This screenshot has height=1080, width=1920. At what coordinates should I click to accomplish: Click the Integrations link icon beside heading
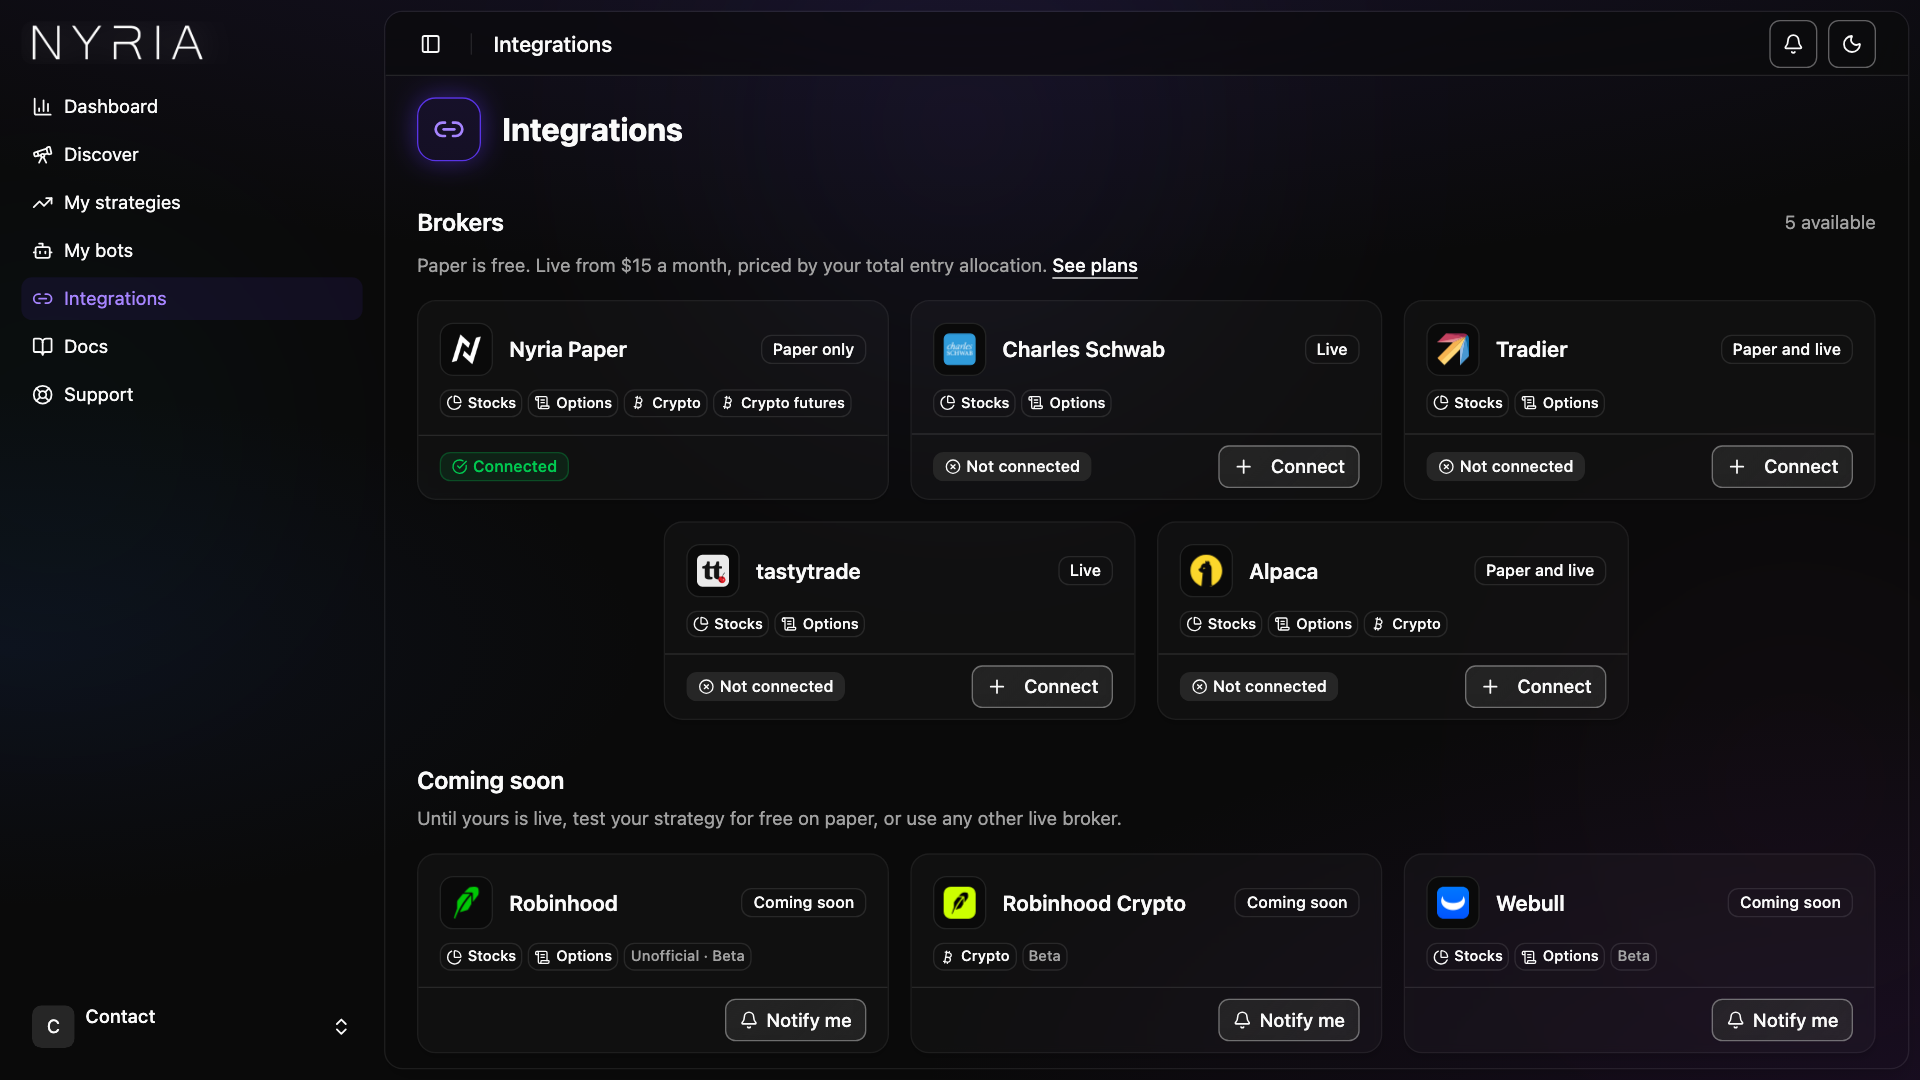coord(449,129)
